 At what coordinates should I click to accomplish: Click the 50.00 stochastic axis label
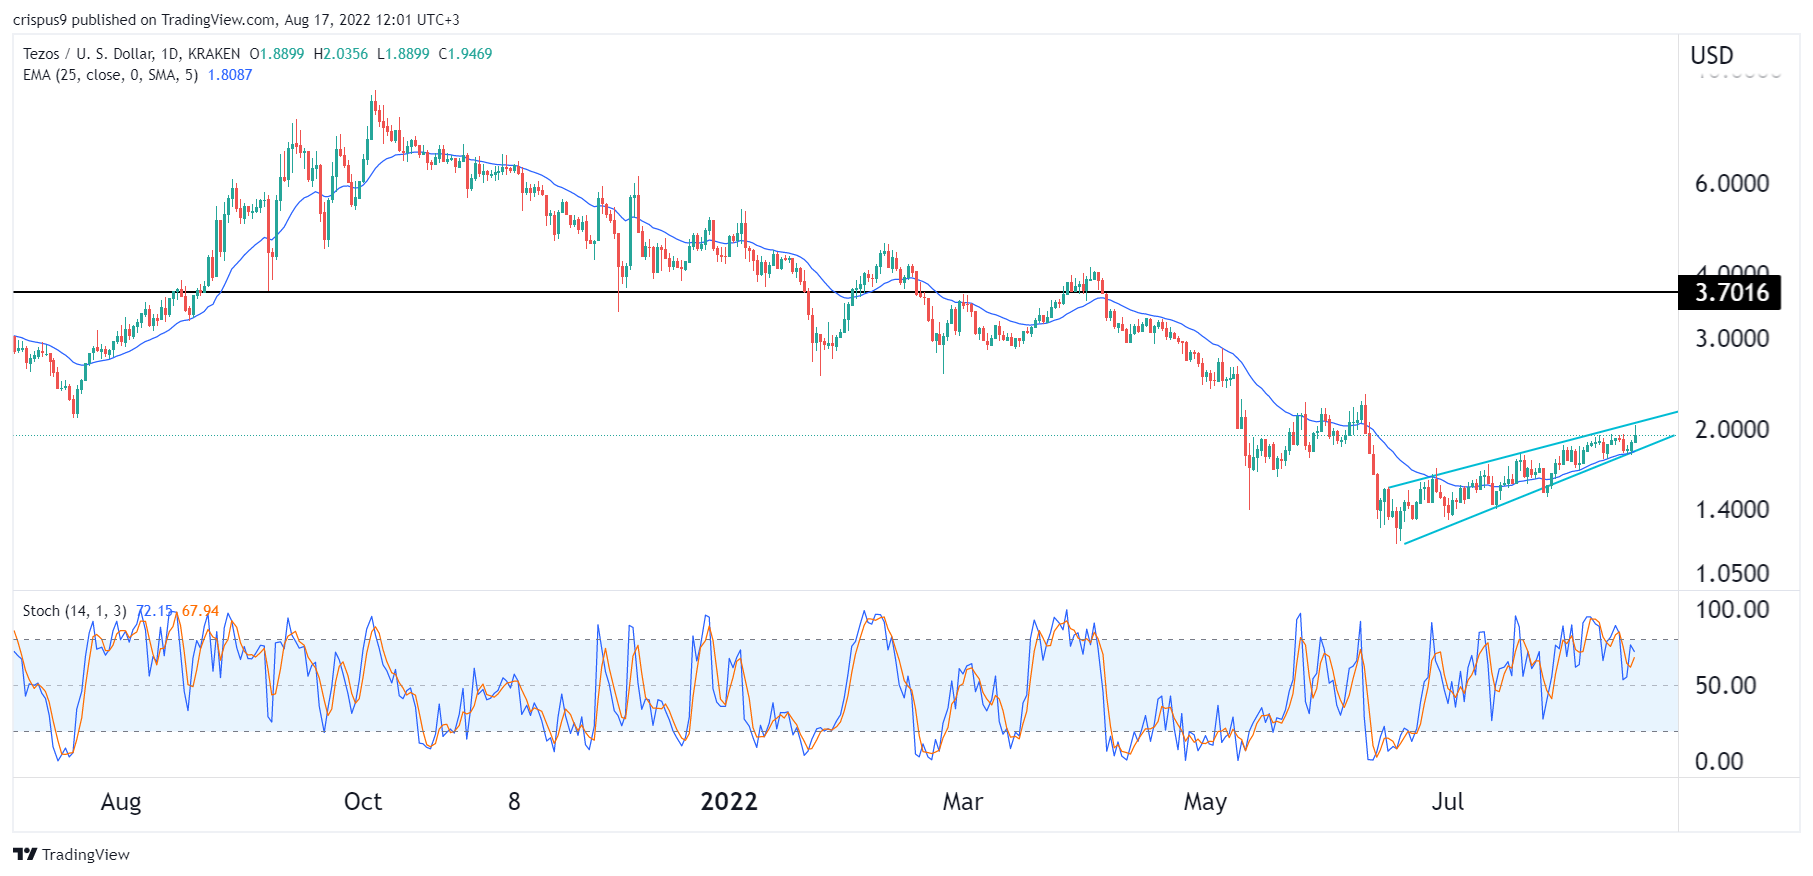[1725, 685]
